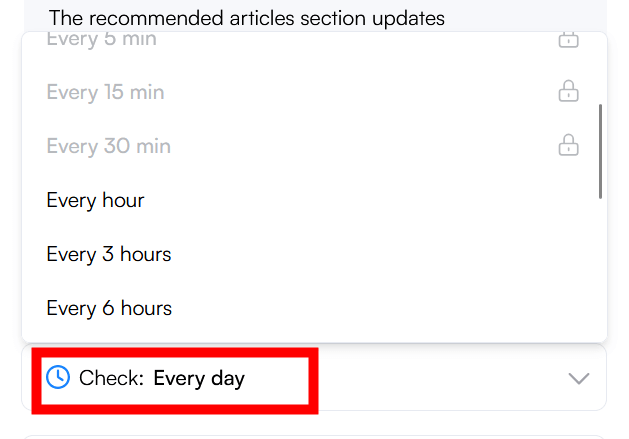Click the lock icon beside Every 30 min
Viewport: 629px width, 439px height.
coord(568,147)
